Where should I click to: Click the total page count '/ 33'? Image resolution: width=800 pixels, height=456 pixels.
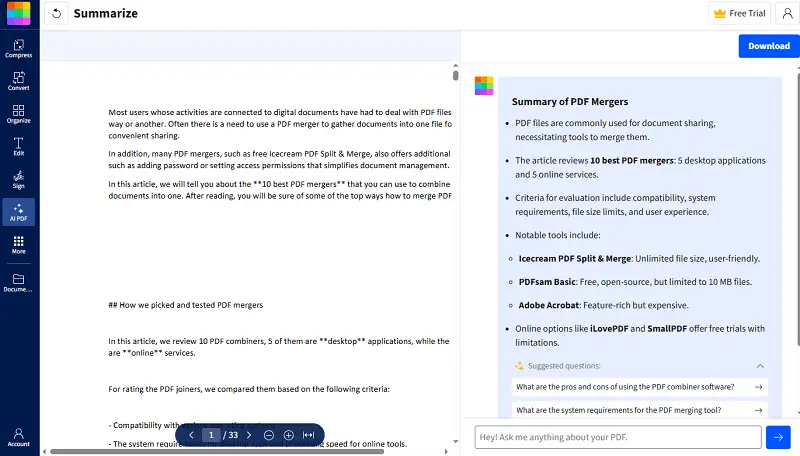click(x=231, y=435)
